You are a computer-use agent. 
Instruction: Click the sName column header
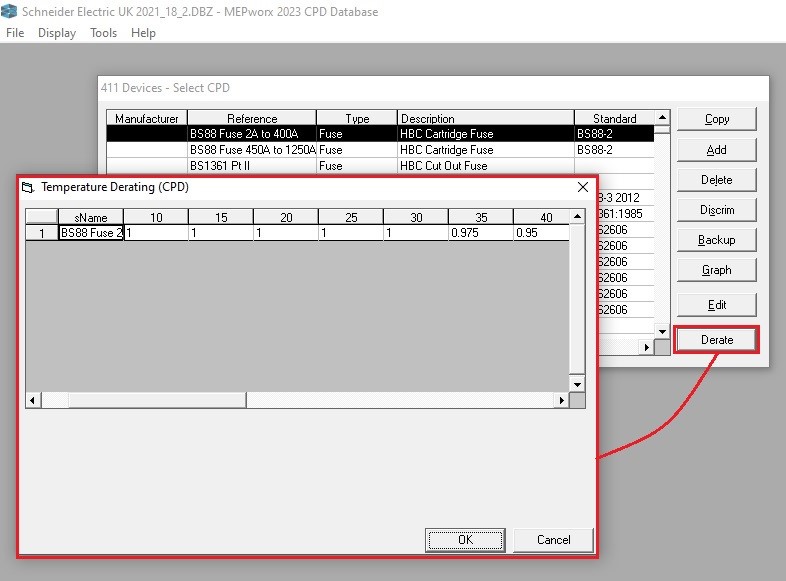pos(91,218)
